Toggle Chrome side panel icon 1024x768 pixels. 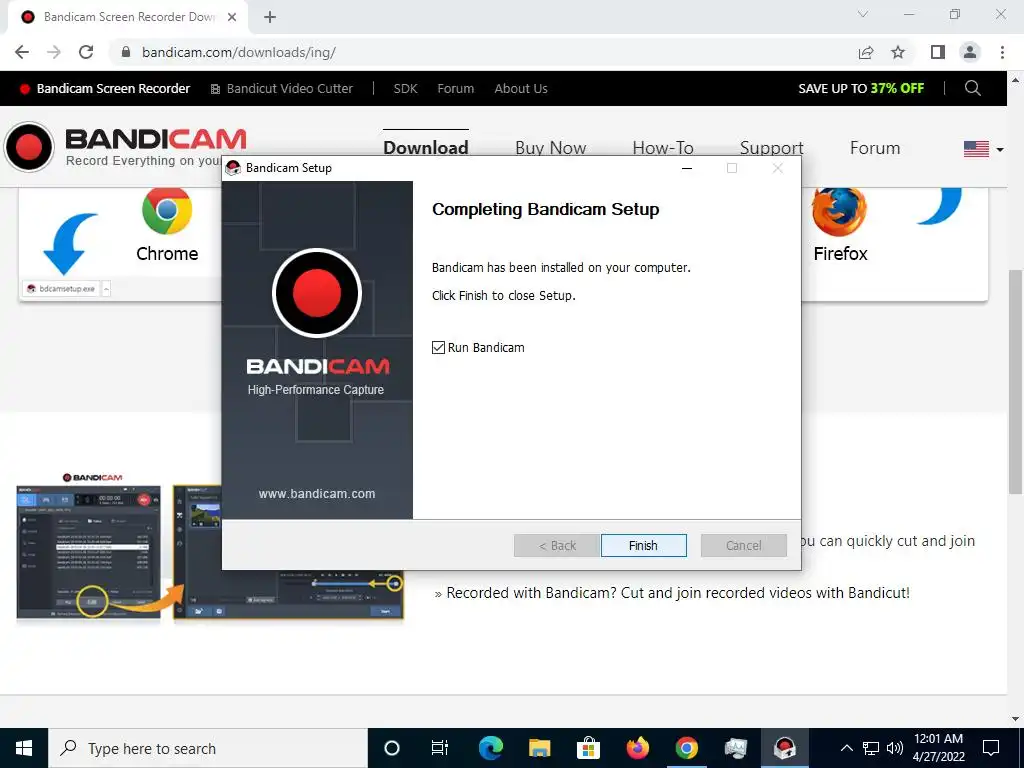point(938,52)
